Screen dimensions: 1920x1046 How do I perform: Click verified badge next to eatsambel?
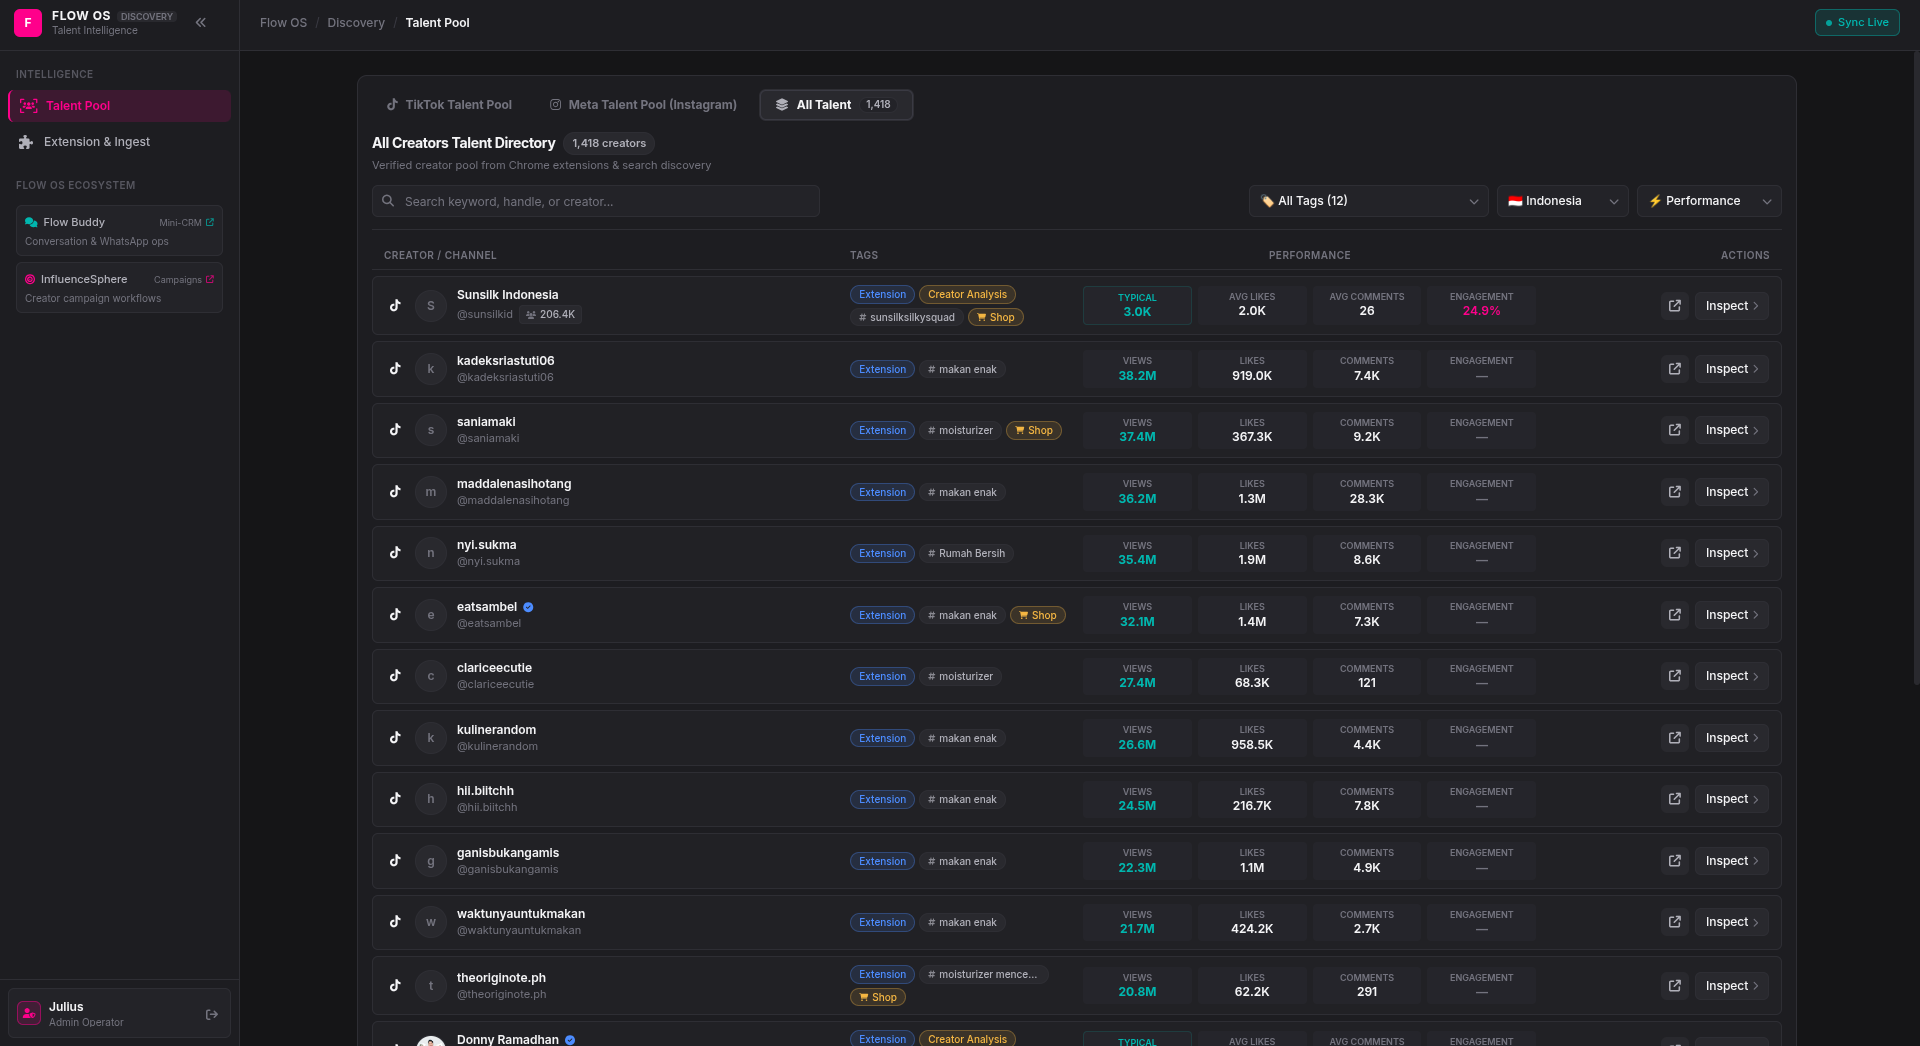click(x=528, y=607)
